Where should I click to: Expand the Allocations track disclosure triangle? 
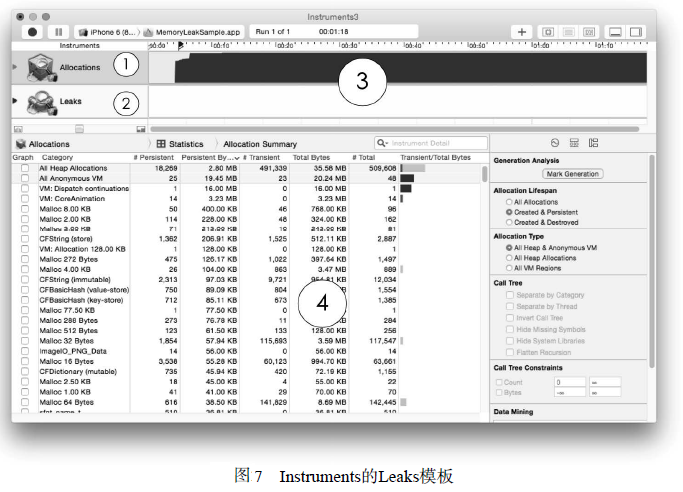pyautogui.click(x=14, y=67)
